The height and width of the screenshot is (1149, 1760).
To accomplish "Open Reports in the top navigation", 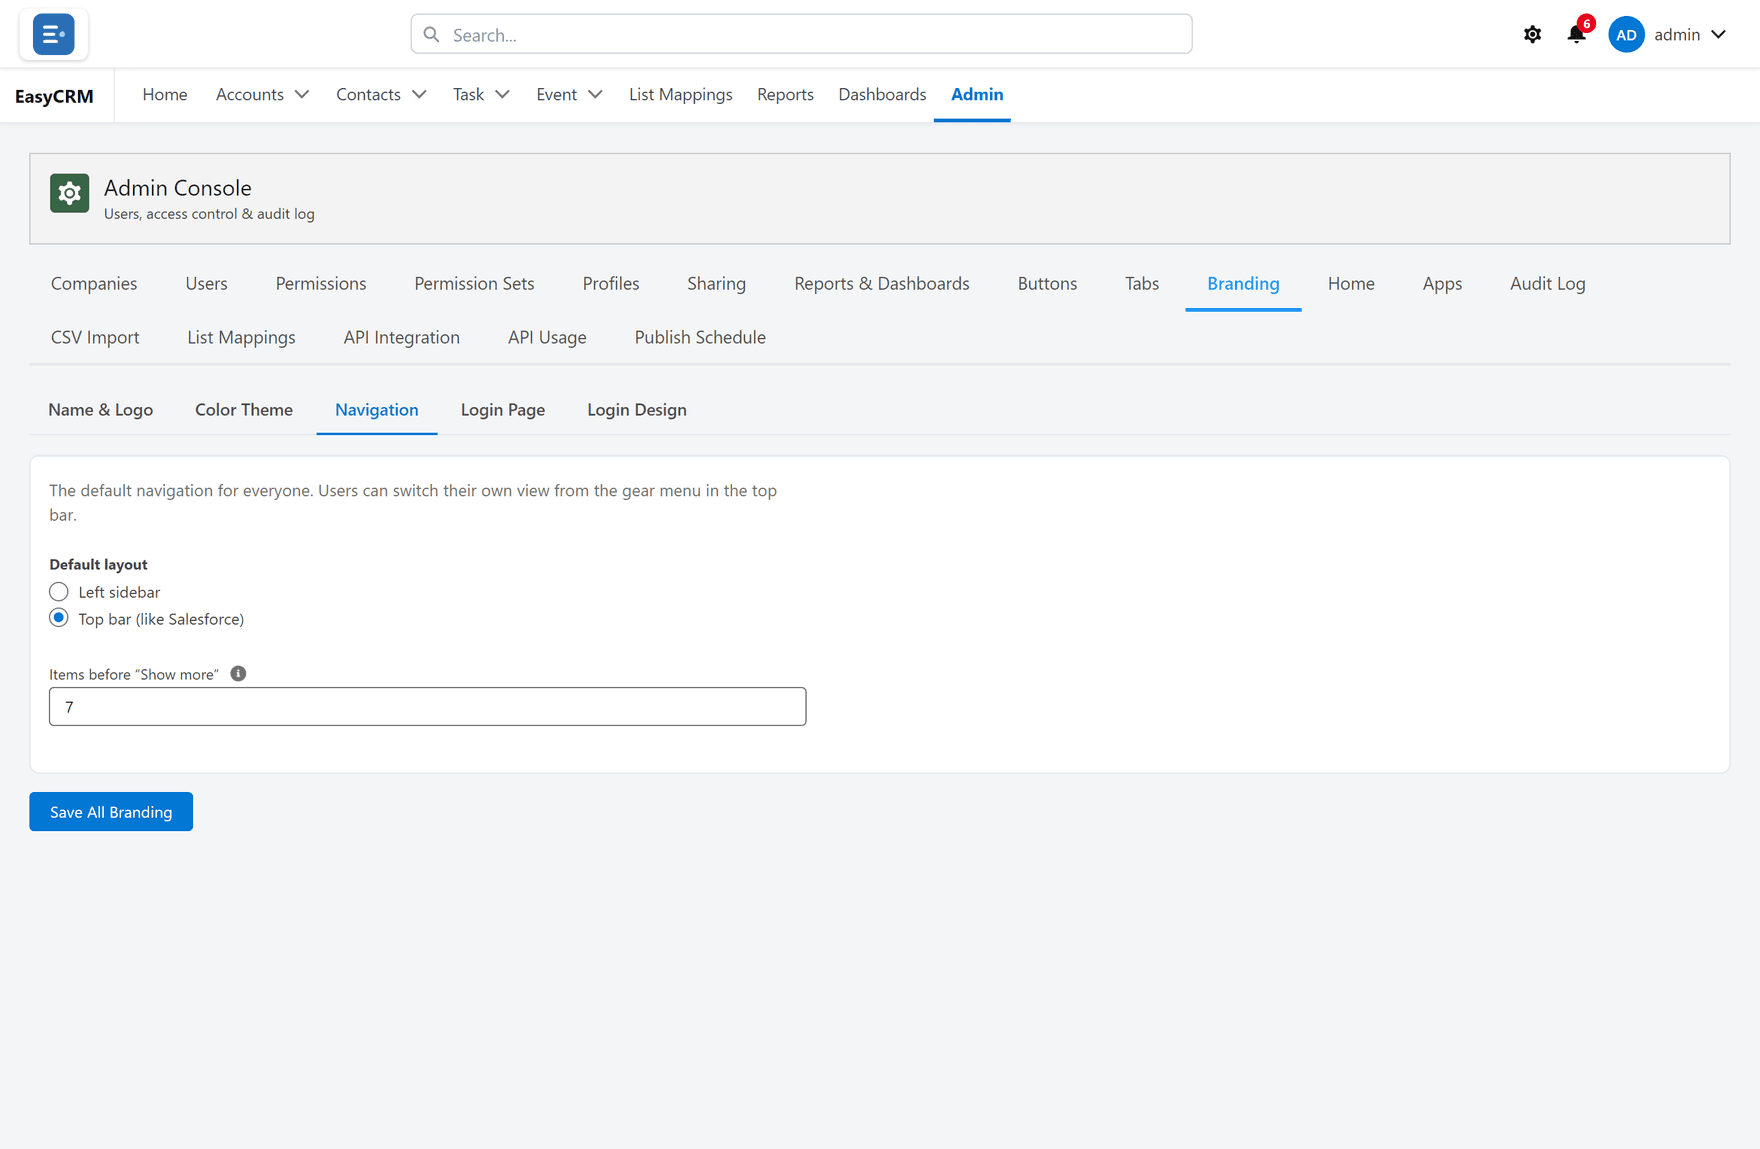I will click(785, 94).
